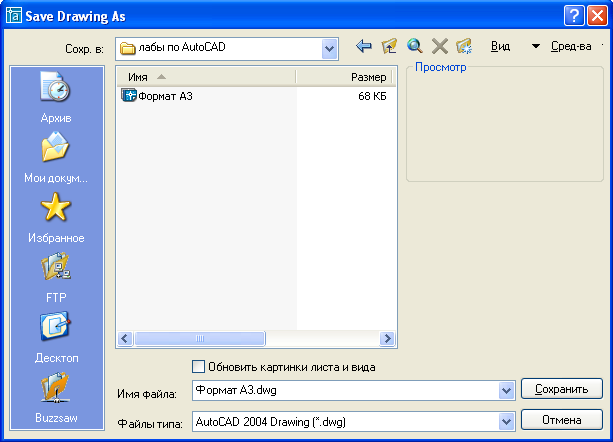Click the scroll right arrow
This screenshot has height=442, width=613.
(387, 338)
